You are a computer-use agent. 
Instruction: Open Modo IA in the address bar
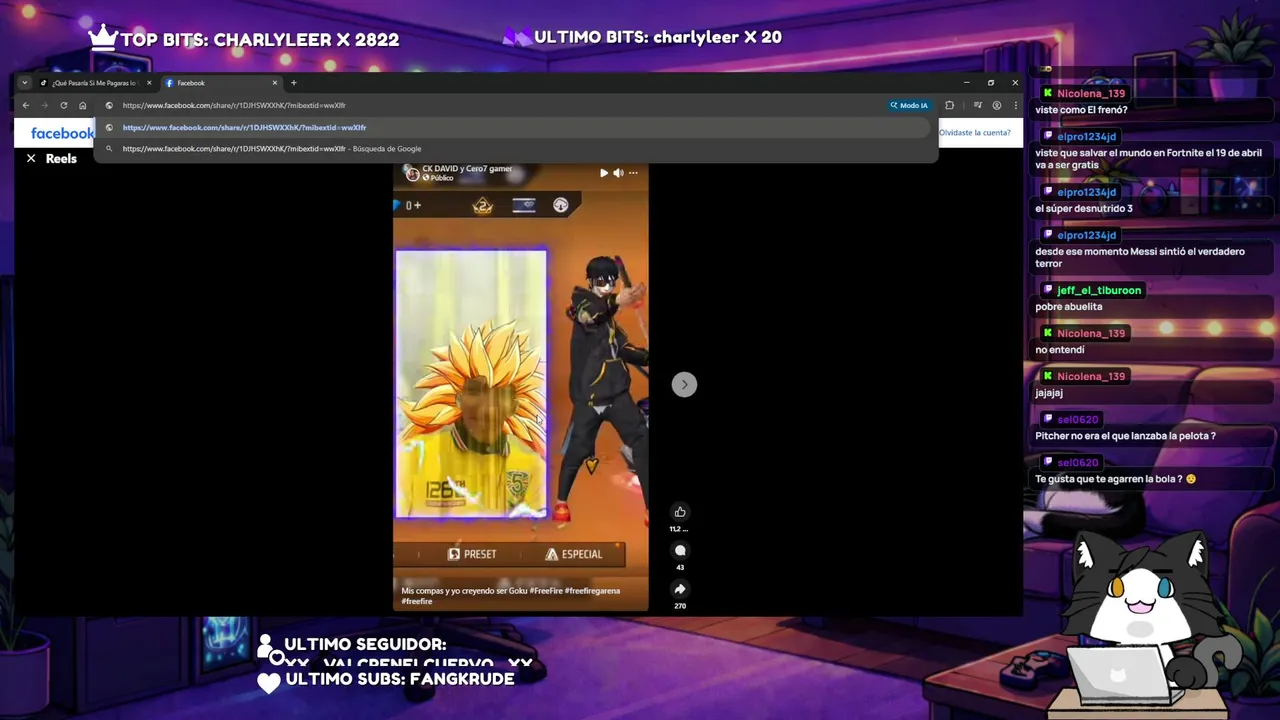pos(909,105)
